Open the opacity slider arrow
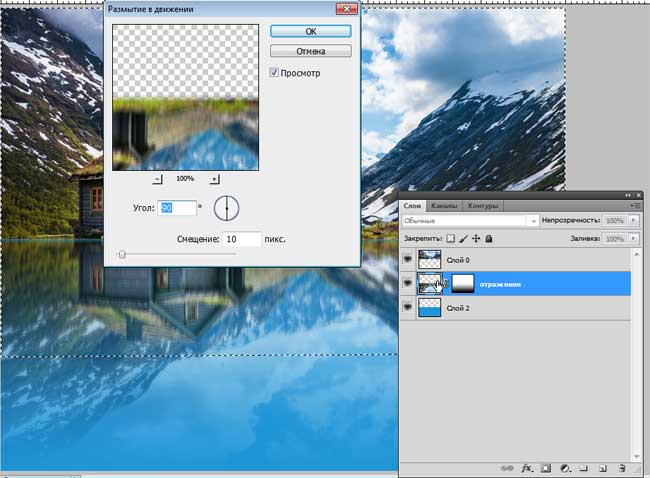650x478 pixels. 633,221
